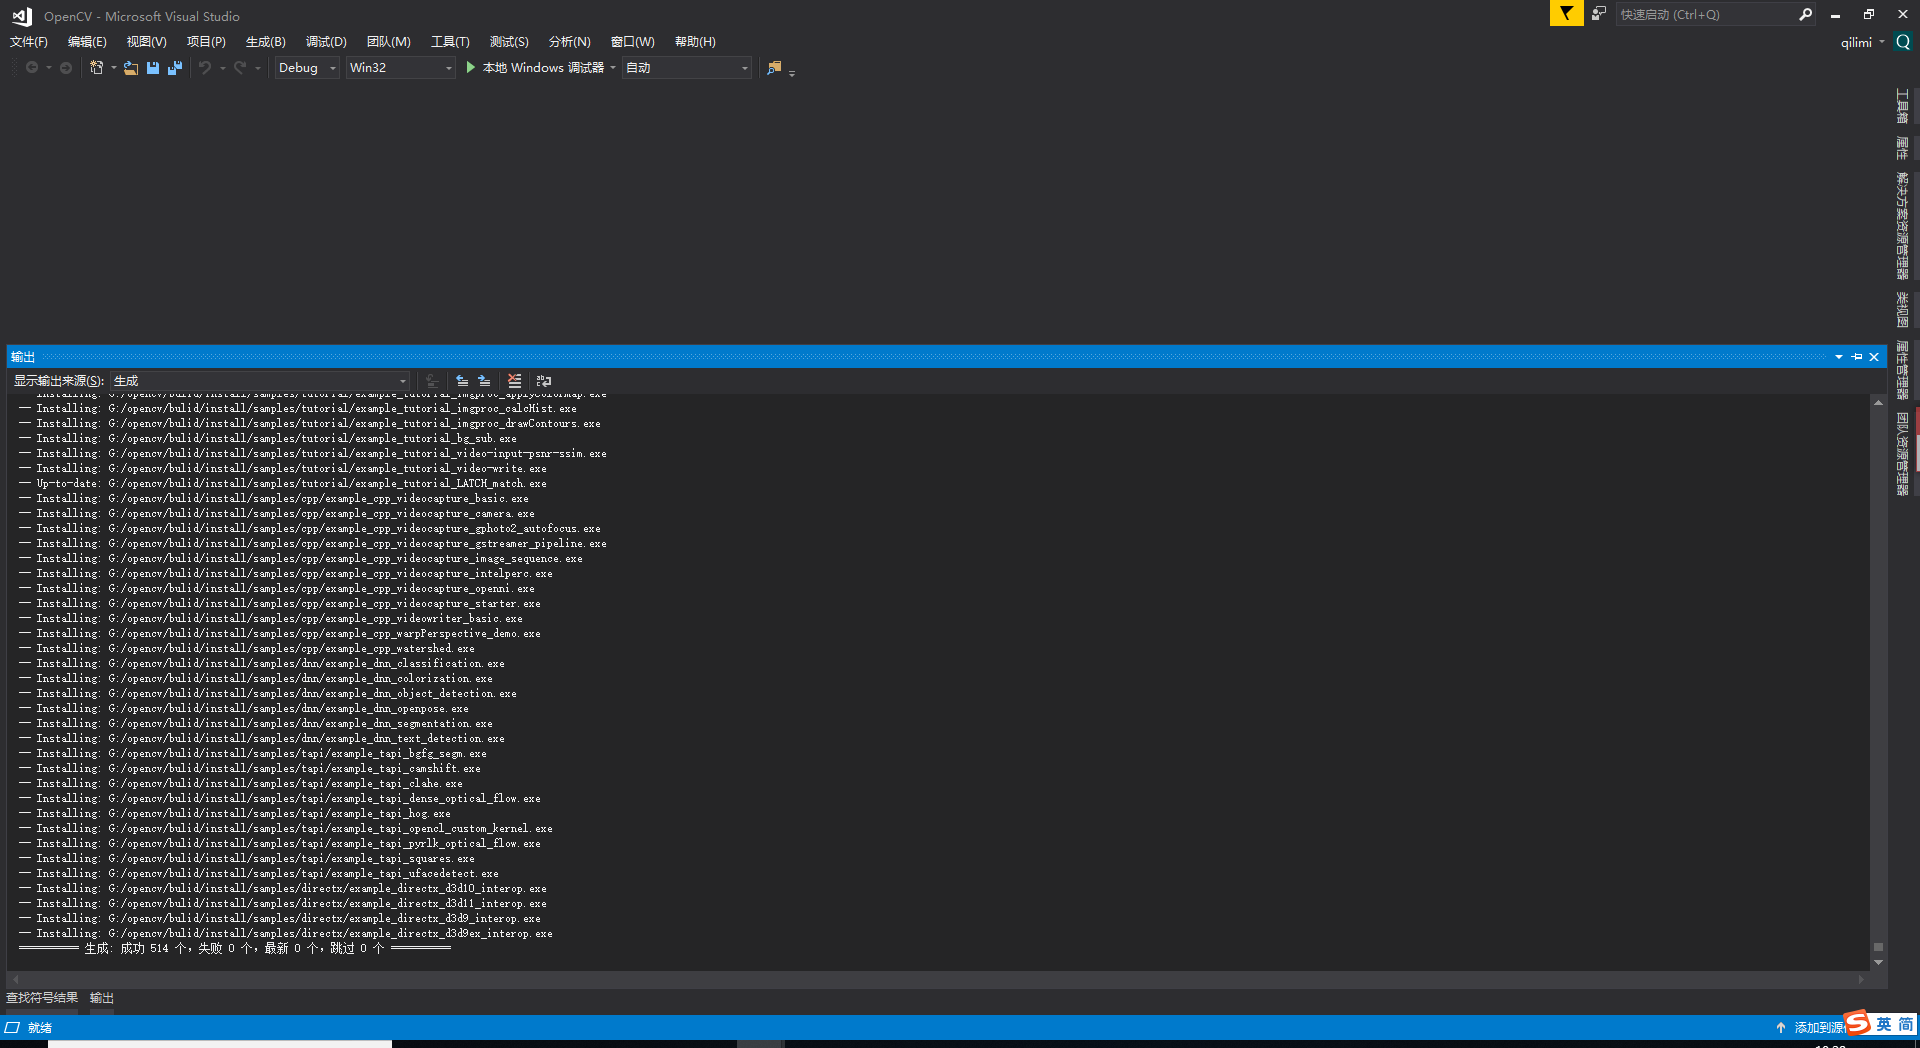The width and height of the screenshot is (1920, 1048).
Task: Go to previous message in output
Action: pos(462,381)
